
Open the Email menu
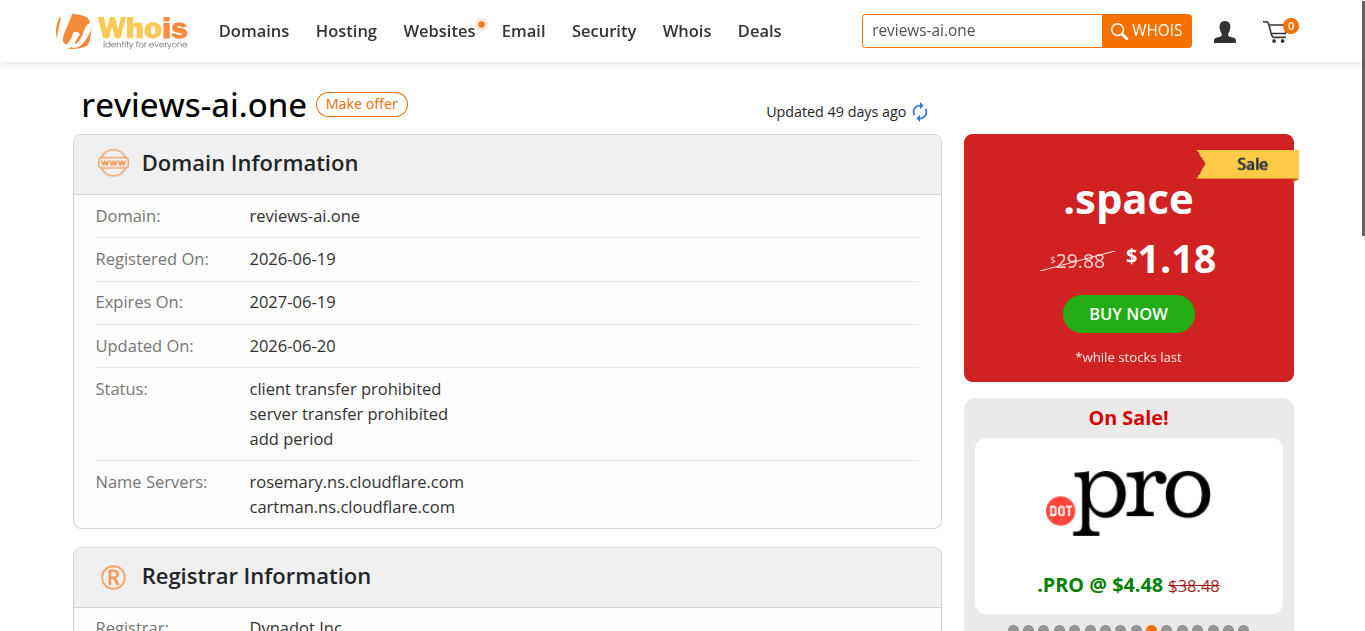pos(523,31)
